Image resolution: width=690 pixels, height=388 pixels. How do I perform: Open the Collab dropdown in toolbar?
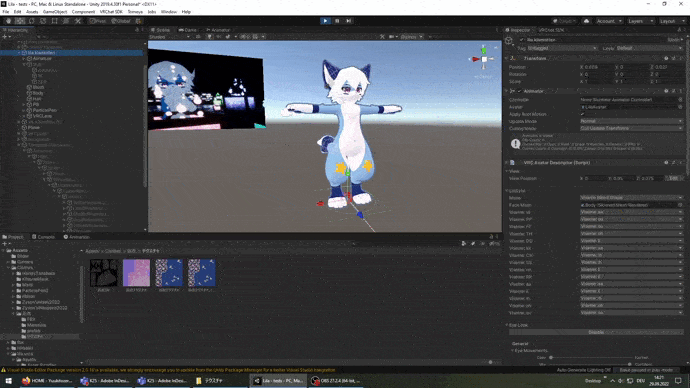coord(565,21)
